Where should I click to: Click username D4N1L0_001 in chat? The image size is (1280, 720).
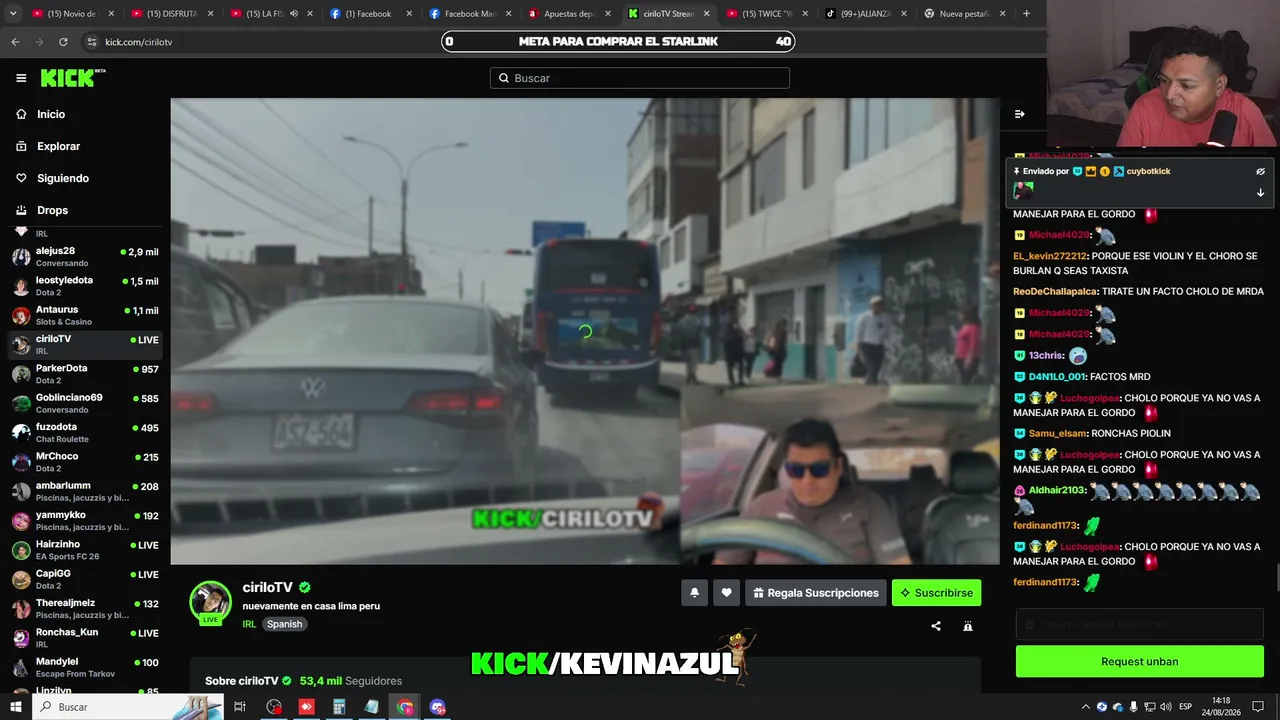click(x=1057, y=377)
